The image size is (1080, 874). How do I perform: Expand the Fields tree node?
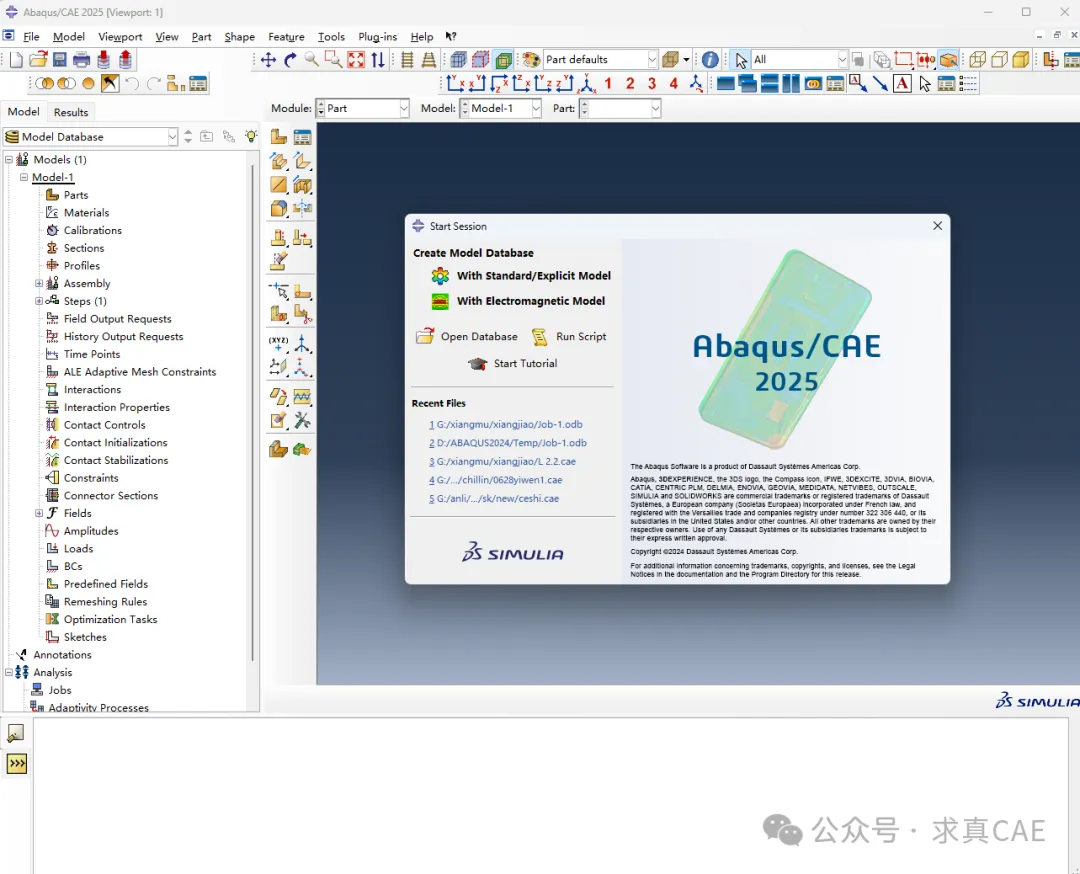39,513
